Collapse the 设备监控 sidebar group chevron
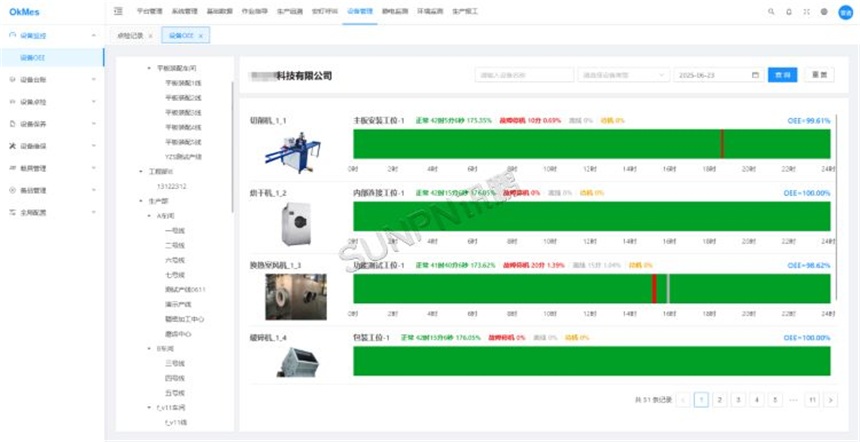The height and width of the screenshot is (442, 860). 94,36
